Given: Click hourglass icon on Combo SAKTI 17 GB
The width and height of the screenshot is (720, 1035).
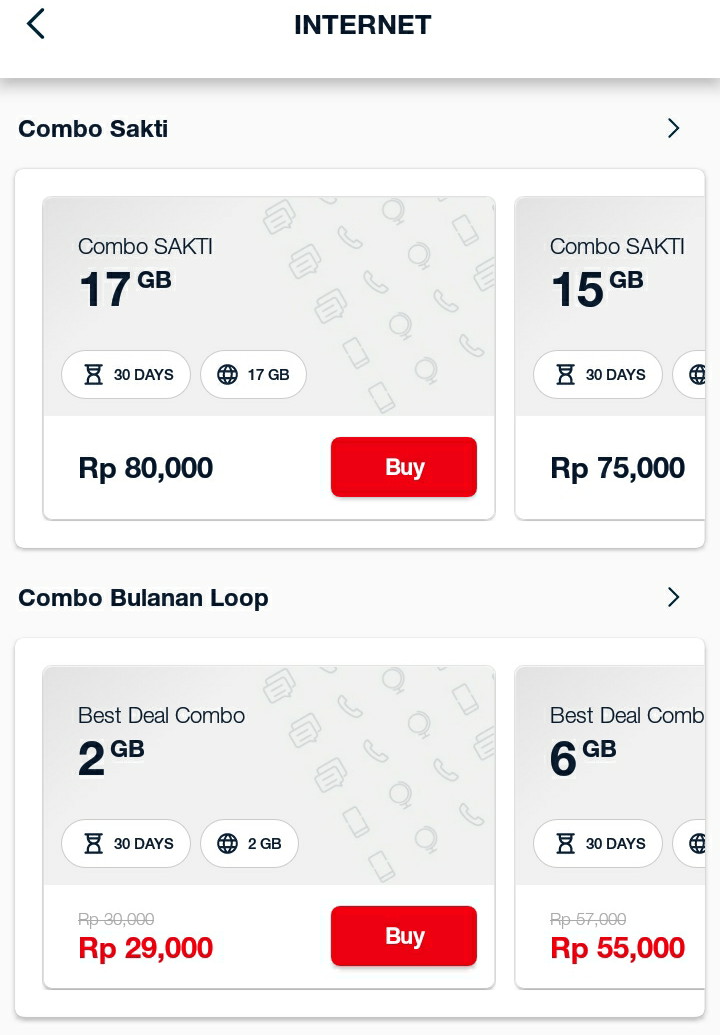Looking at the screenshot, I should coord(93,375).
